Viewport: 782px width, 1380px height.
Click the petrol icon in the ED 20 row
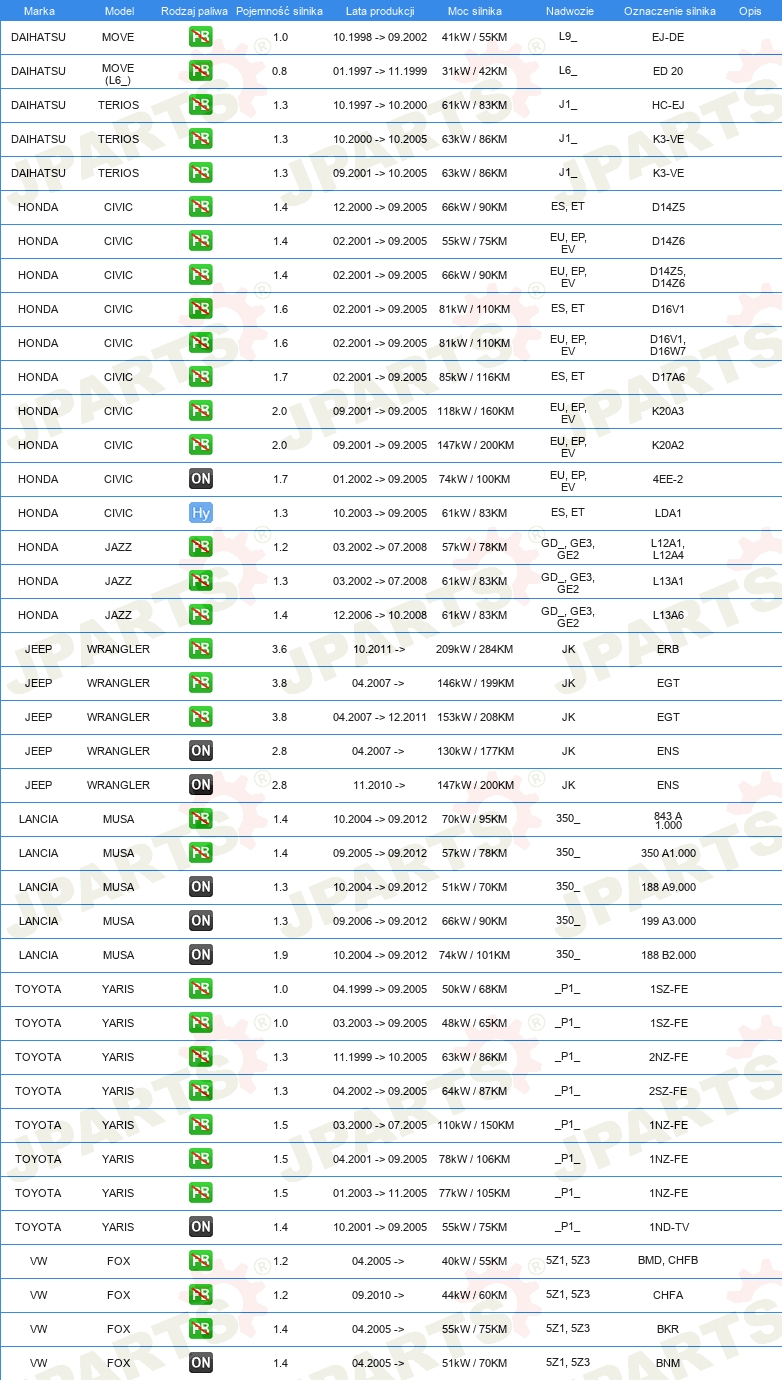201,71
